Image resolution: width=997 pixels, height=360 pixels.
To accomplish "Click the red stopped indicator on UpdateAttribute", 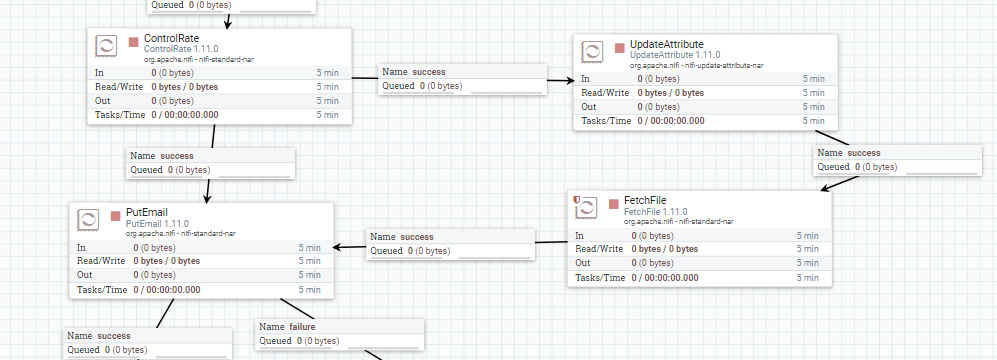I will 619,48.
